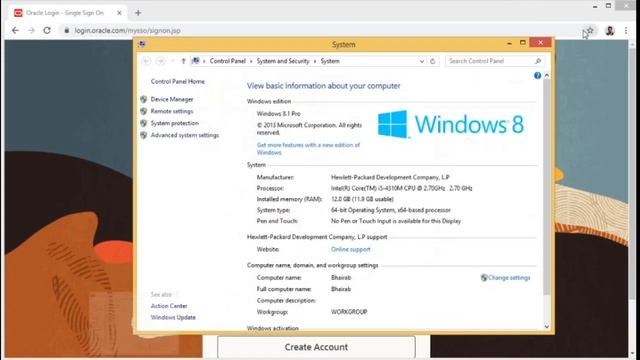640x360 pixels.
Task: Click the Windows 8.1 Pro edition text
Action: (x=278, y=113)
